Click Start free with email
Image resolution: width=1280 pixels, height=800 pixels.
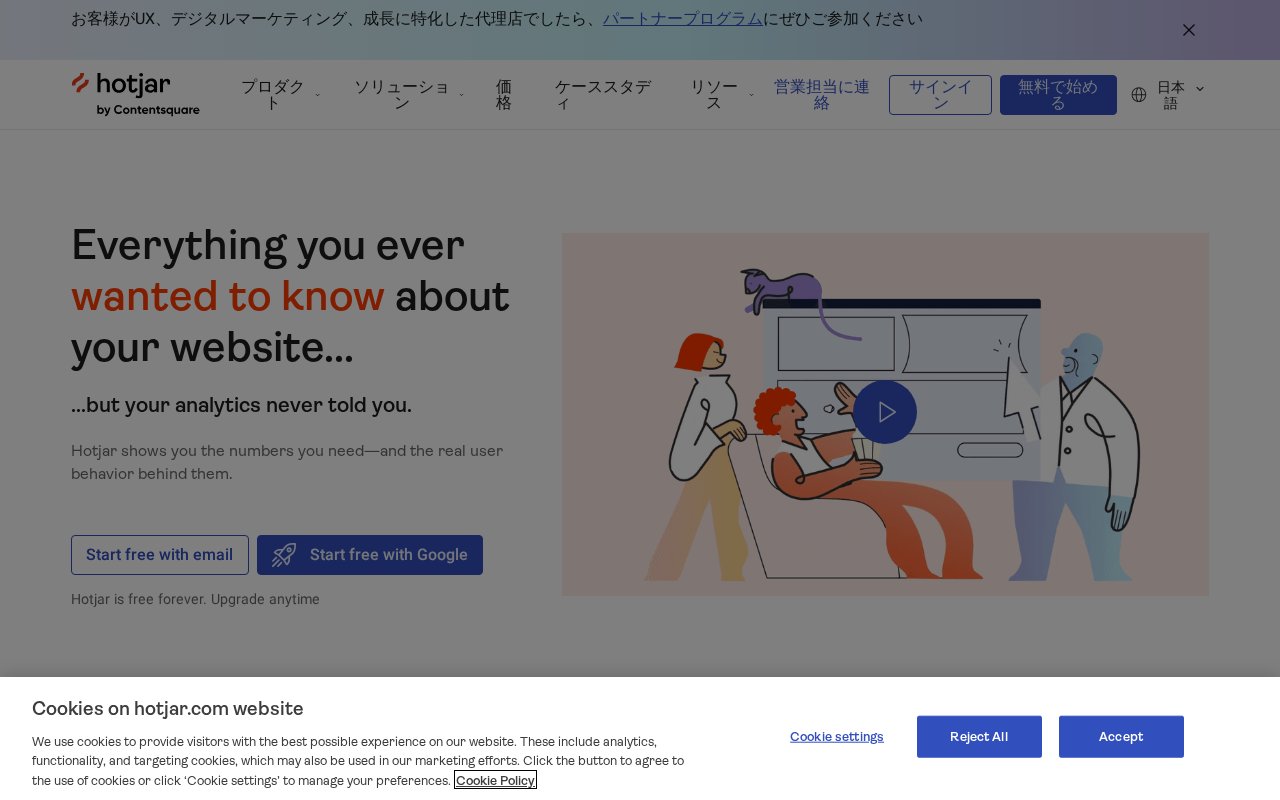[160, 555]
